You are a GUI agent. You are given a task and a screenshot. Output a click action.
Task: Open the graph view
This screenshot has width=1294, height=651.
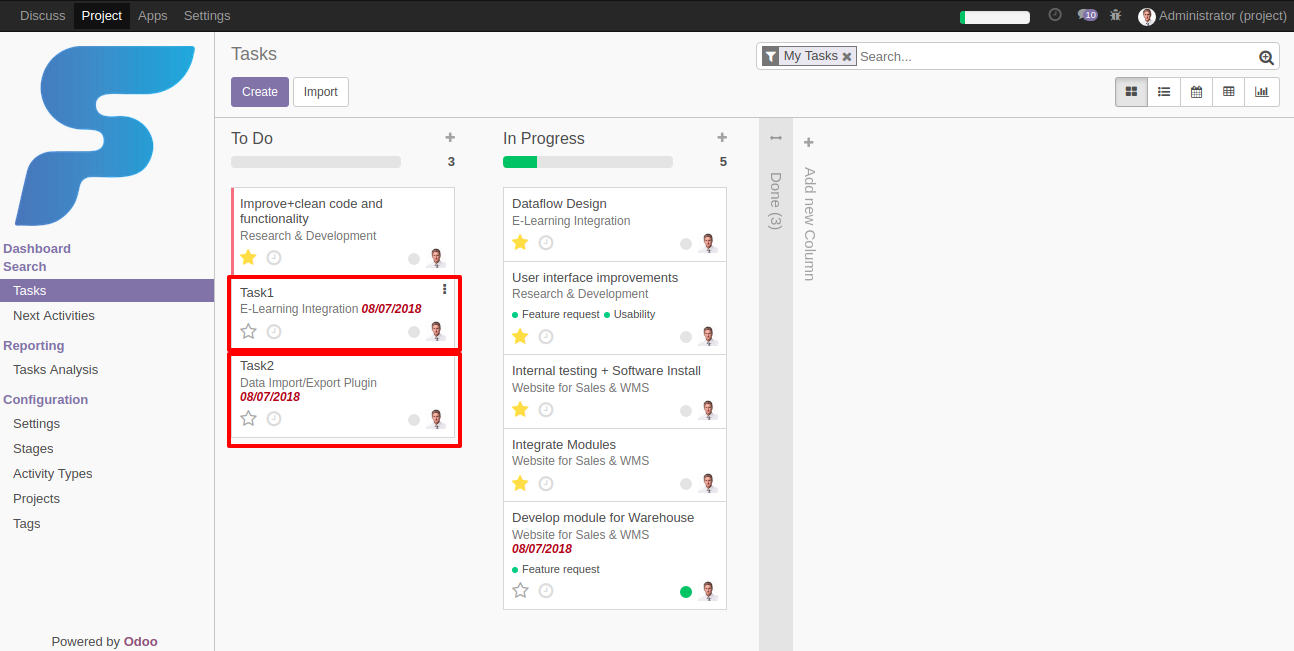pyautogui.click(x=1262, y=92)
